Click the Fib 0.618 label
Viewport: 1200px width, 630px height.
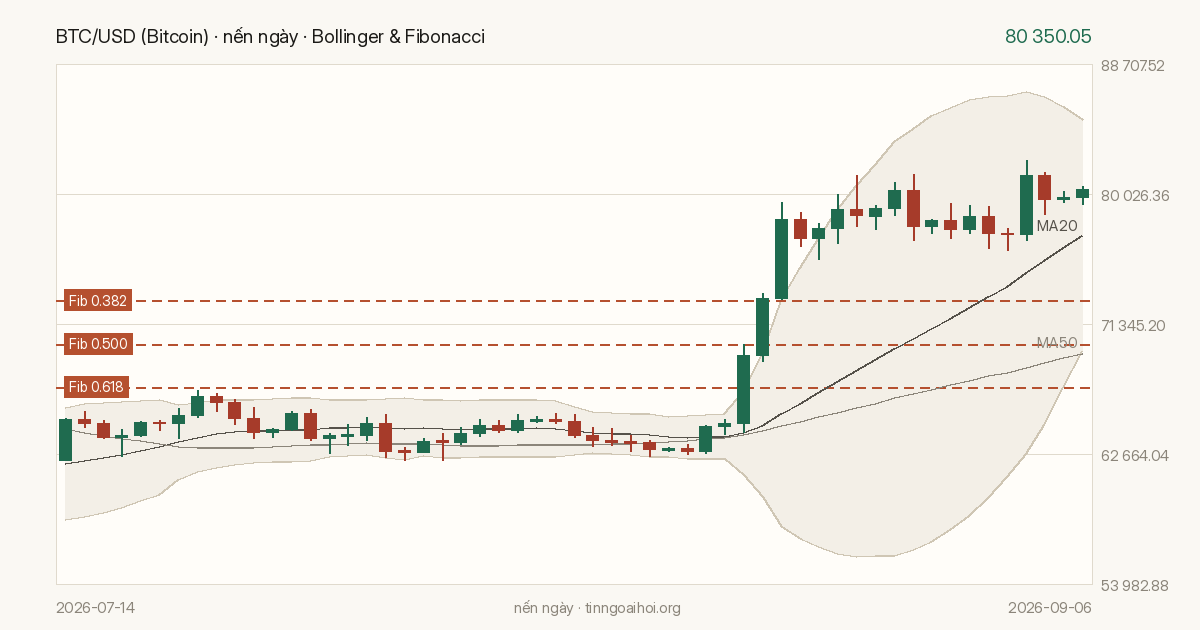coord(97,387)
